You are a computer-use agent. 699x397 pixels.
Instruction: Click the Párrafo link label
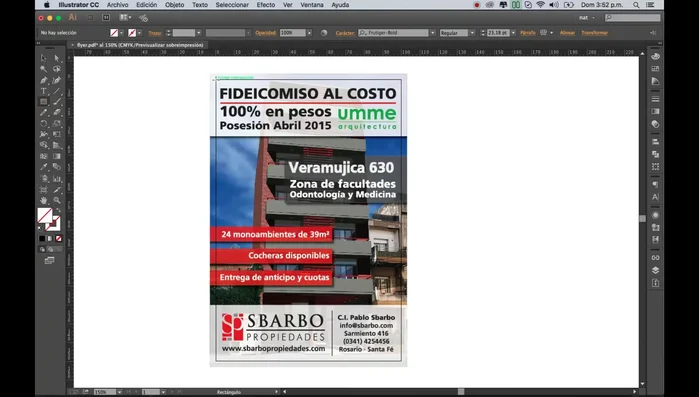[528, 33]
